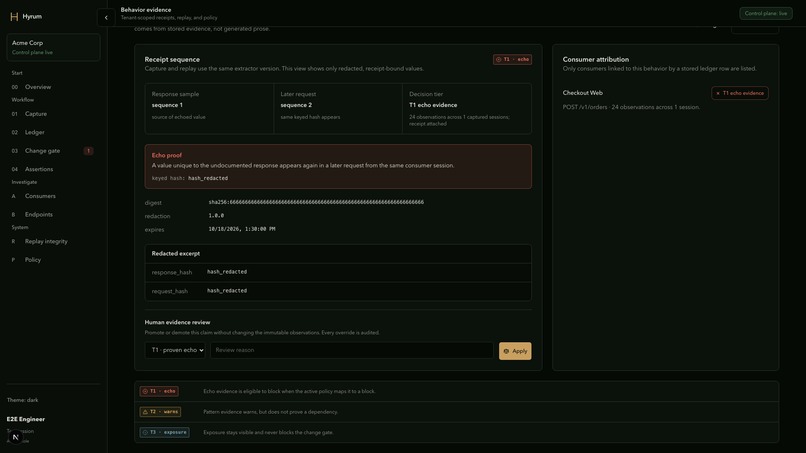Click the Redacted excerpt header
806x453 pixels.
(176, 253)
